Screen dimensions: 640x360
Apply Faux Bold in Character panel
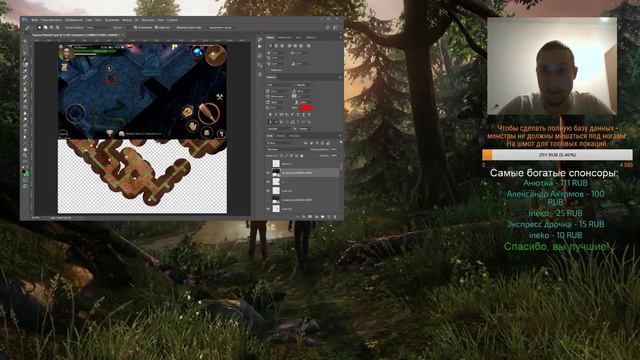coord(270,115)
